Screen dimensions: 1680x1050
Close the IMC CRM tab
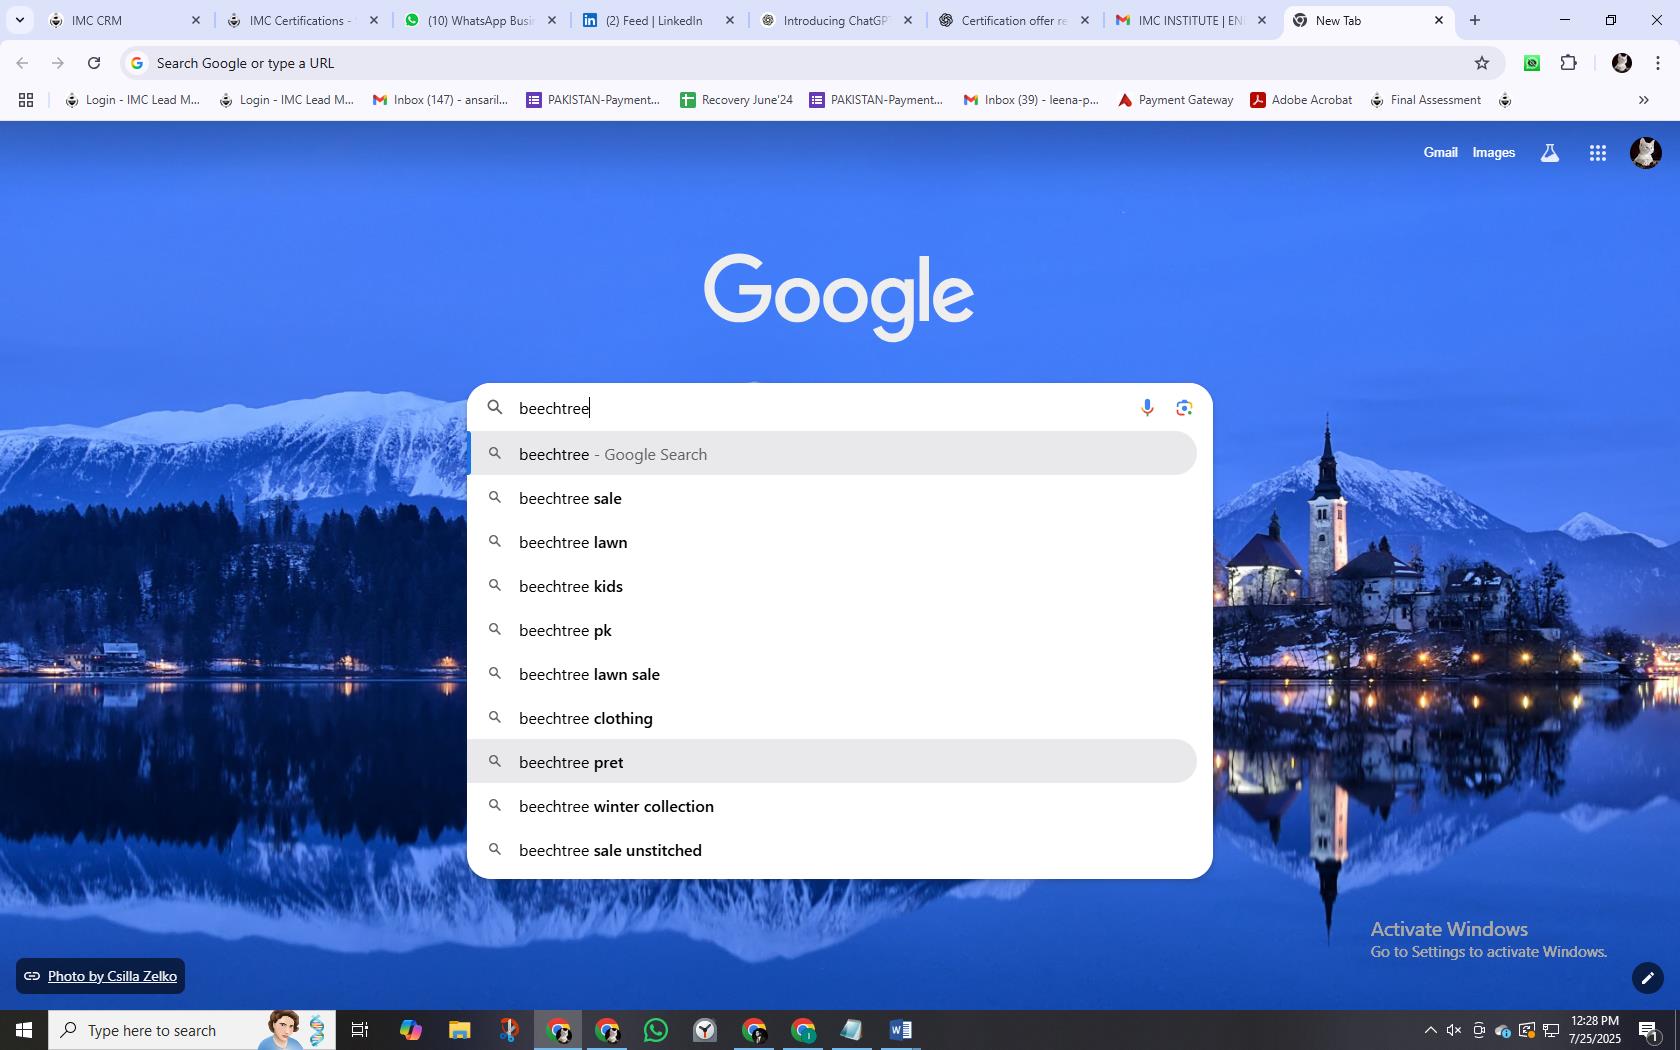coord(196,20)
